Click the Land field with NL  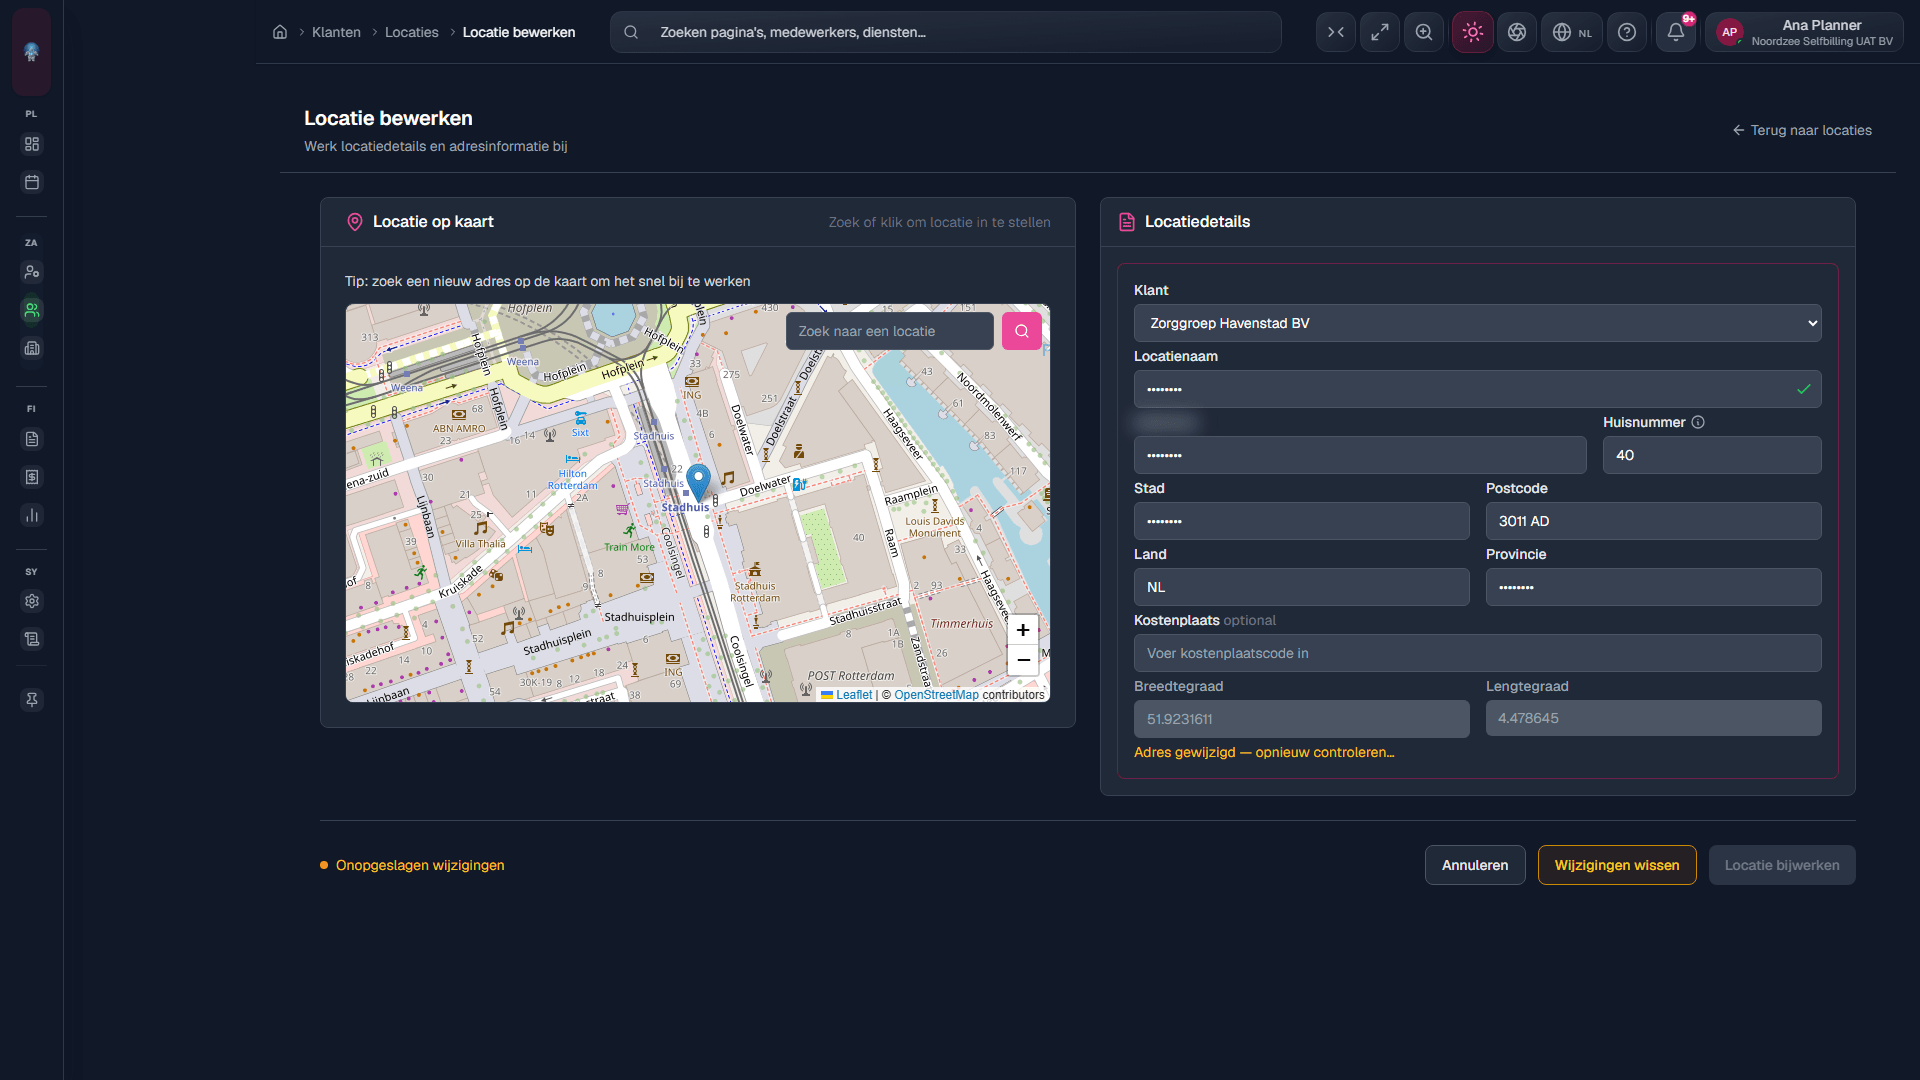pyautogui.click(x=1302, y=587)
